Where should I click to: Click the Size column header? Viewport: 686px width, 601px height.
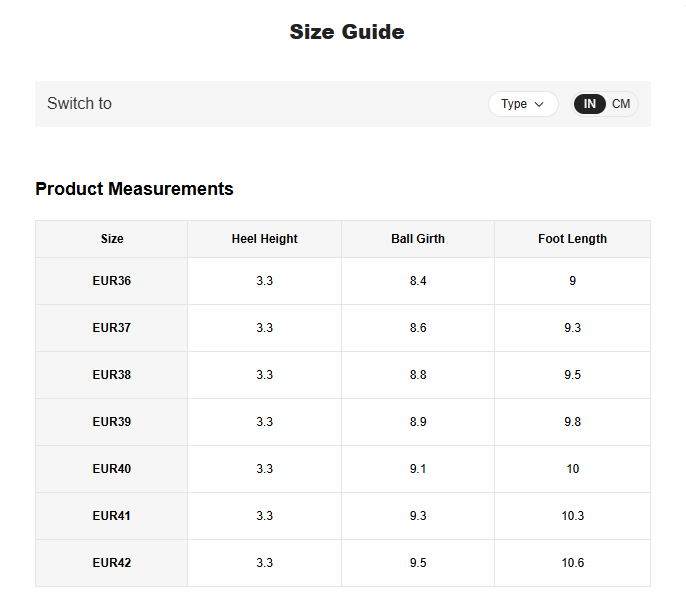112,239
